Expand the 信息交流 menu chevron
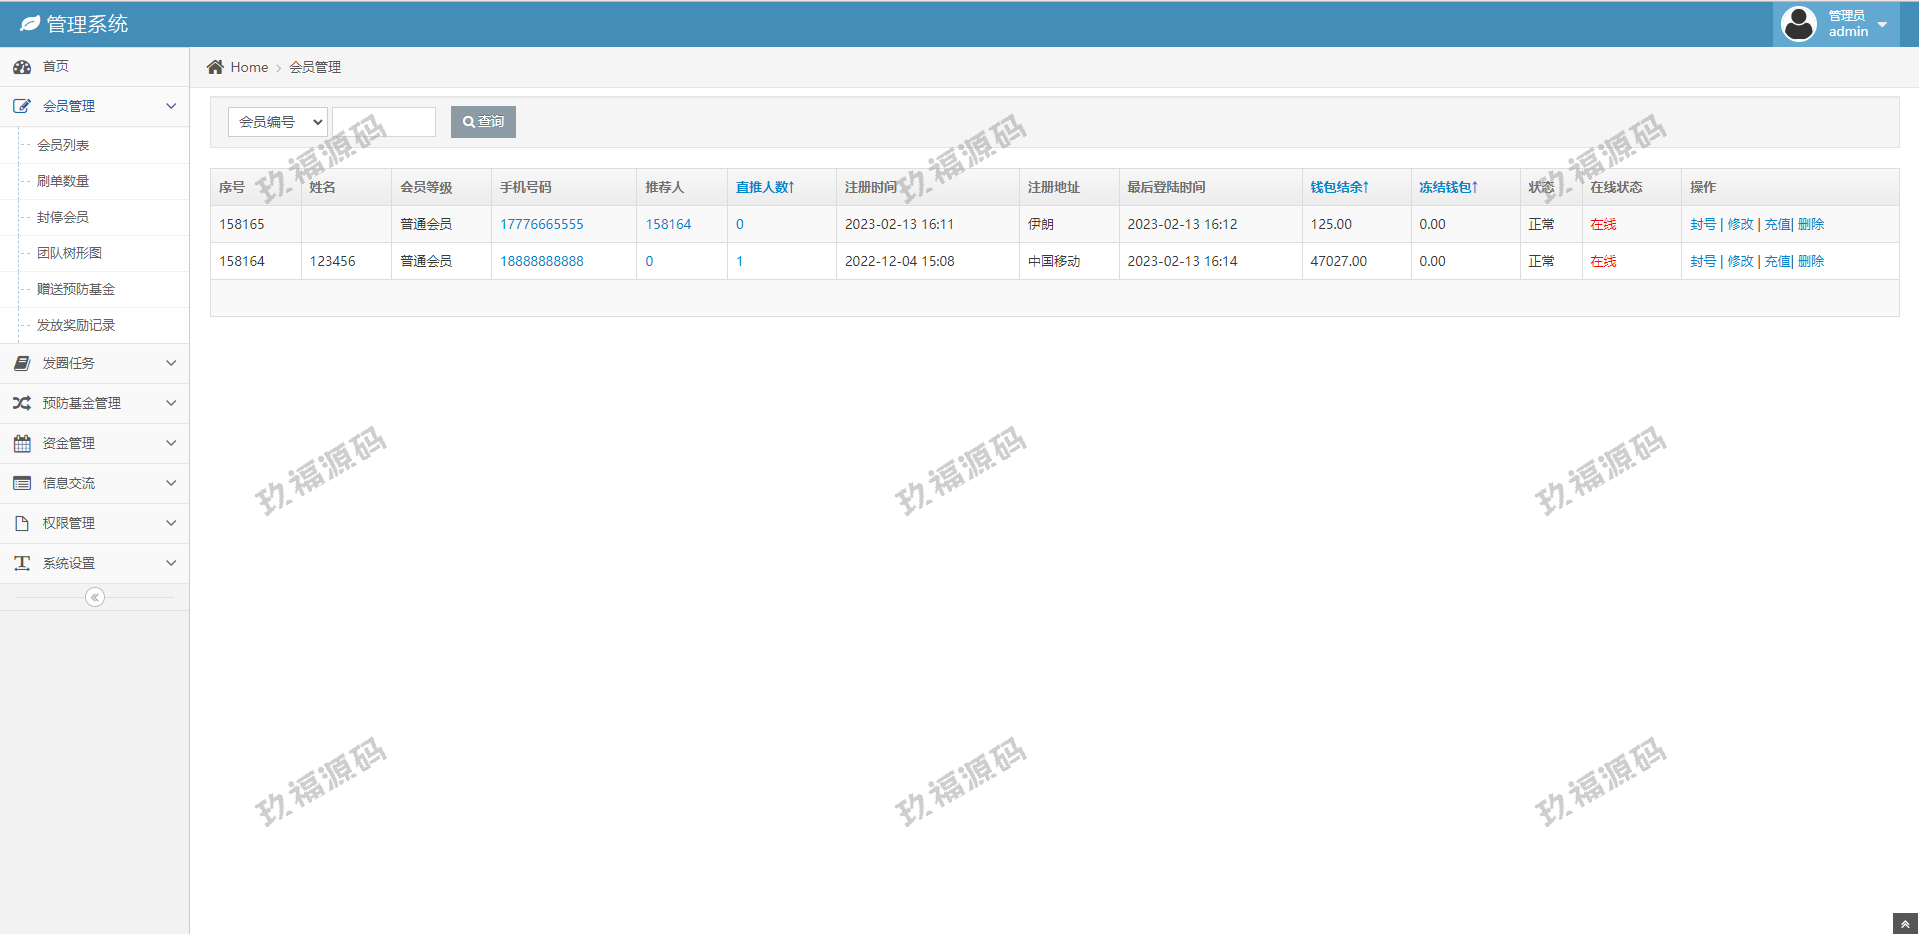The width and height of the screenshot is (1919, 934). (171, 483)
